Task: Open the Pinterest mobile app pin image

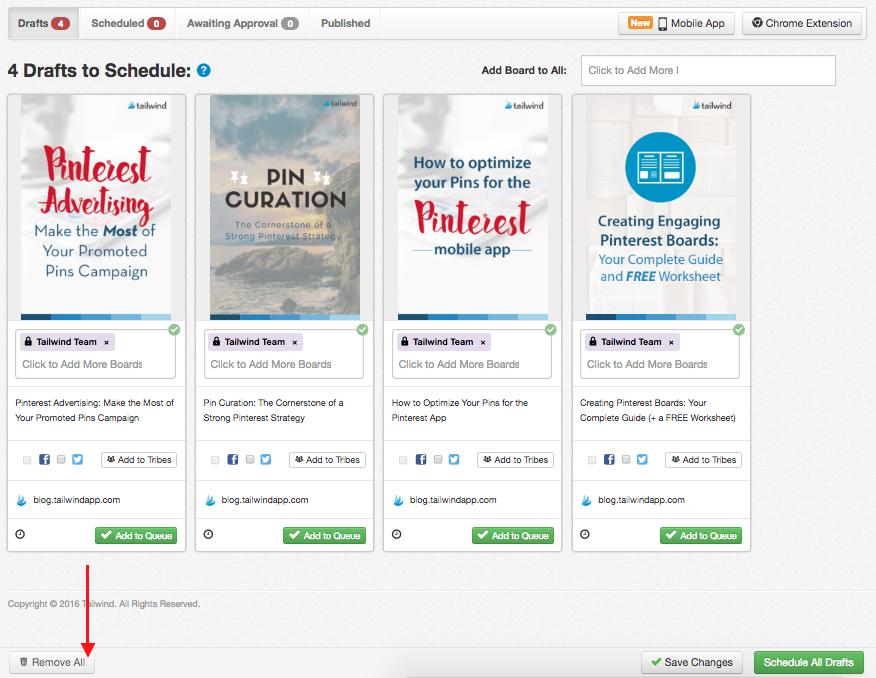Action: (x=473, y=208)
